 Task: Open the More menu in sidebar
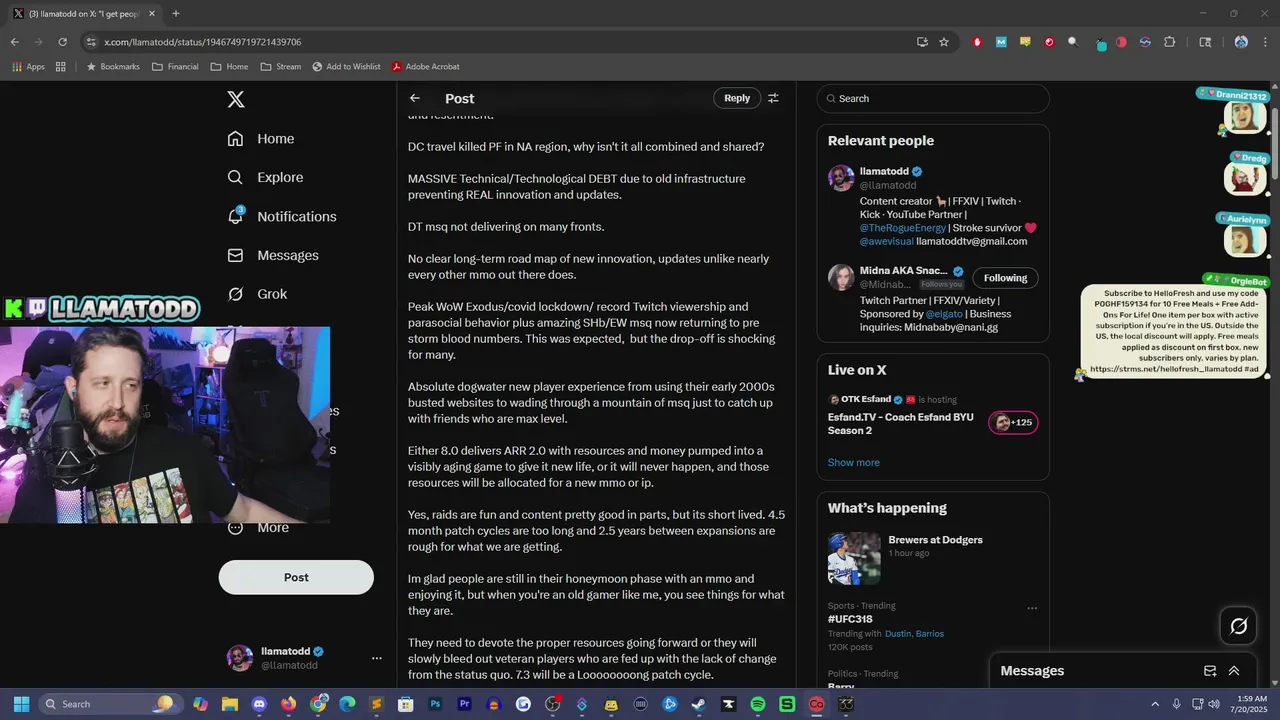pos(258,527)
